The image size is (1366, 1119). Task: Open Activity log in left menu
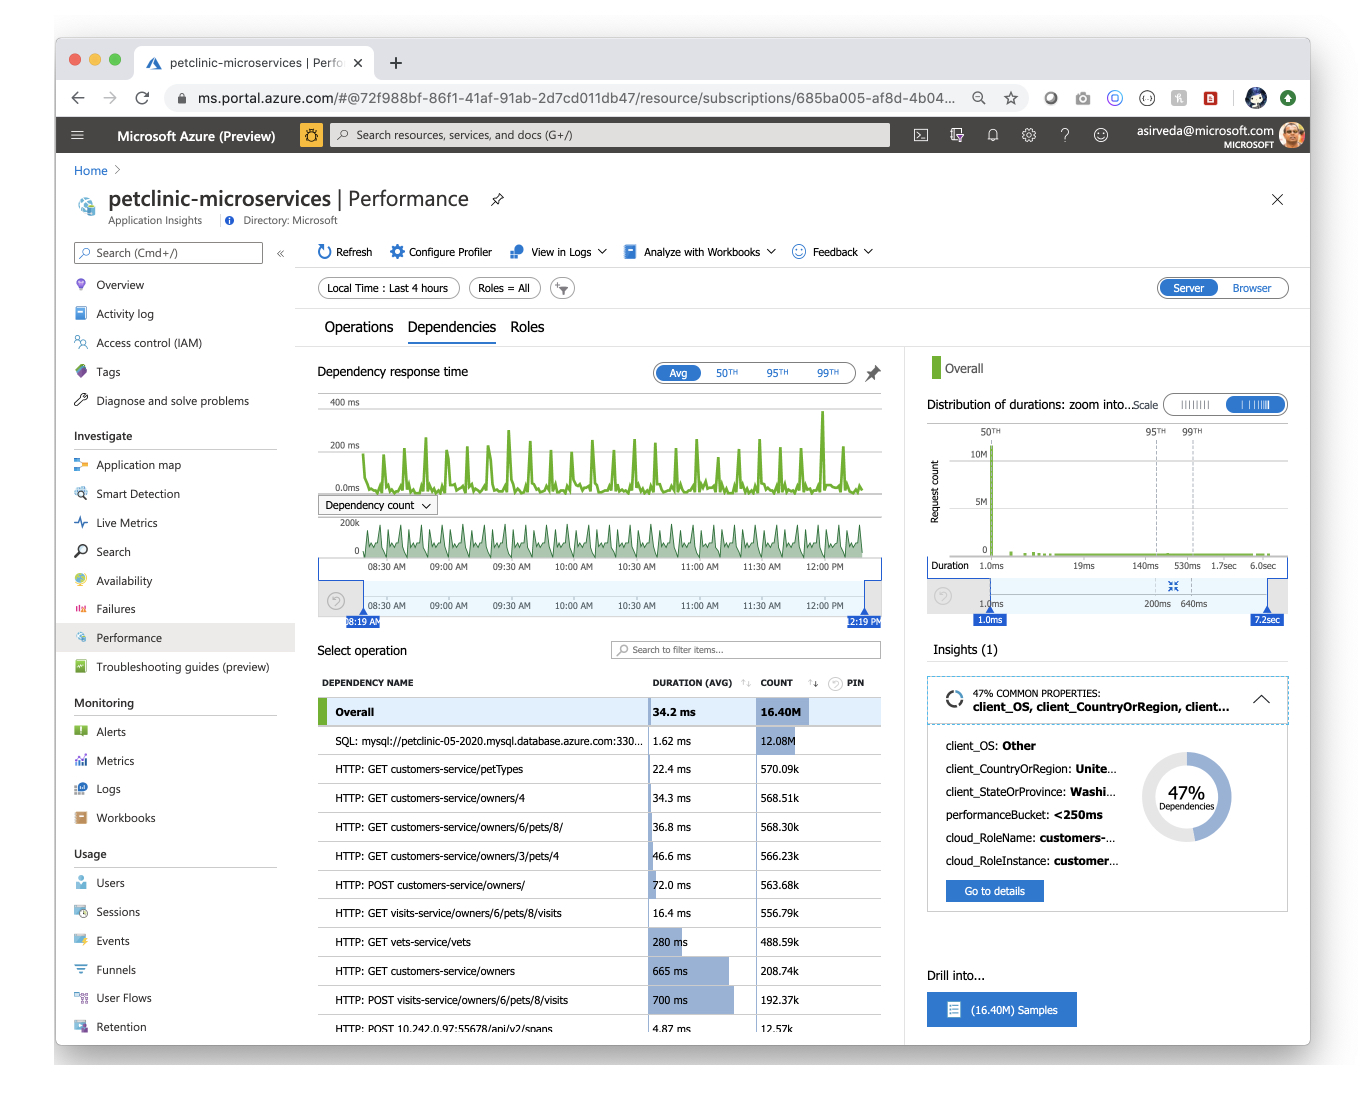coord(125,314)
